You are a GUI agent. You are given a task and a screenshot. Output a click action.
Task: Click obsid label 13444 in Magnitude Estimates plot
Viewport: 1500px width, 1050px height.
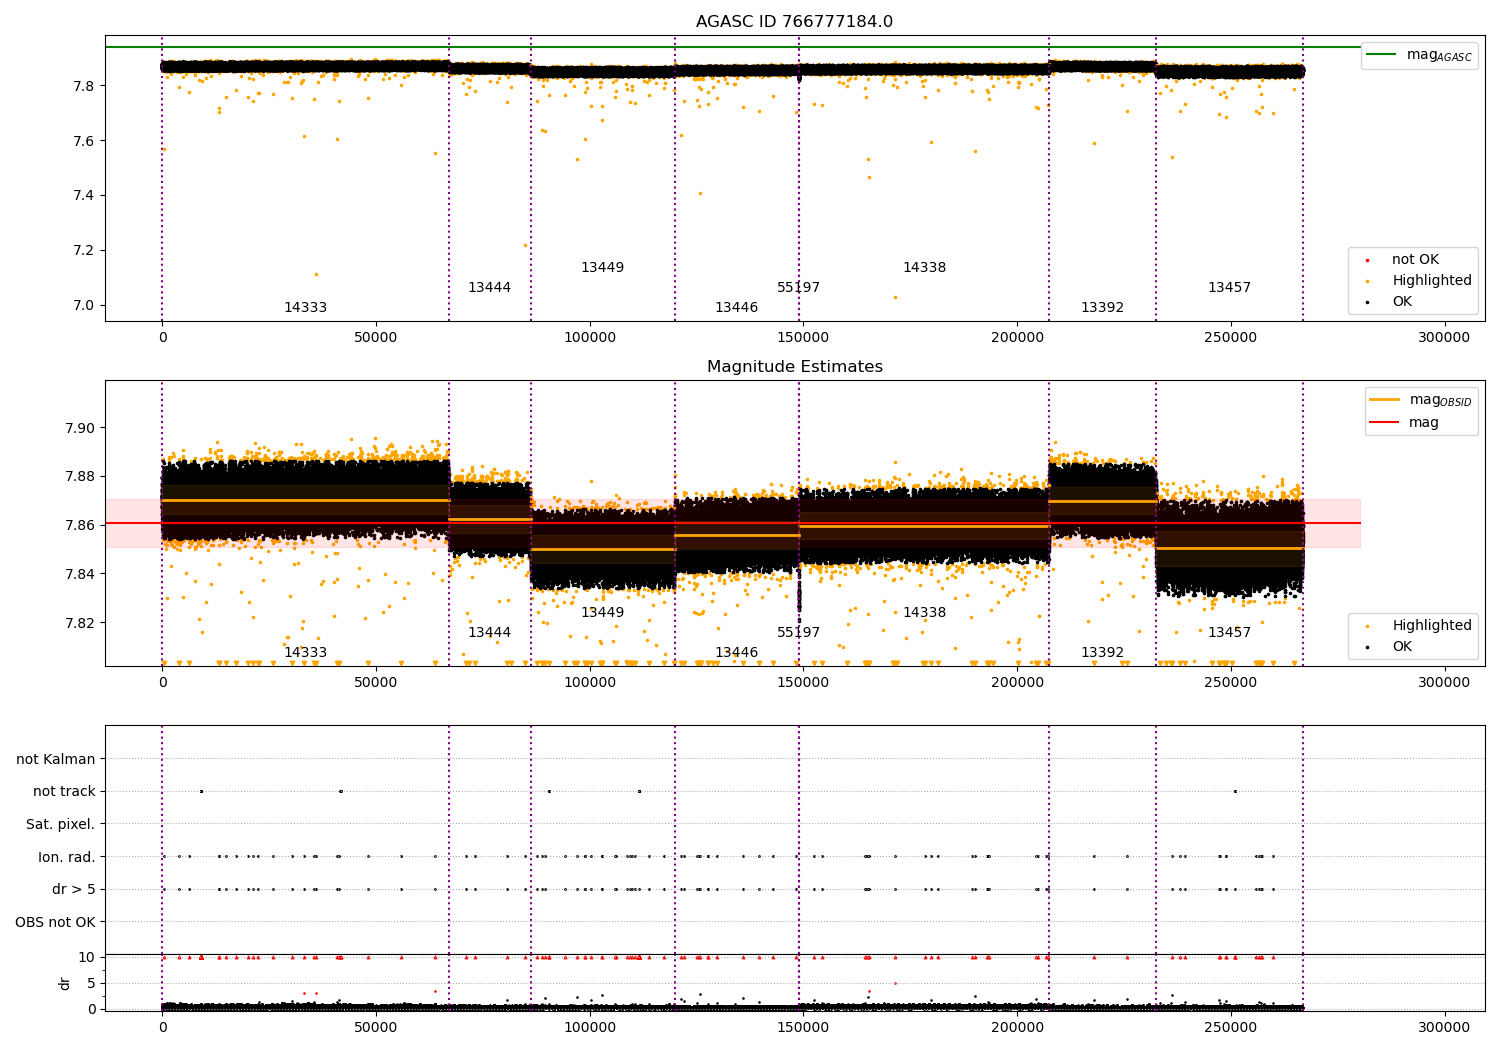[489, 633]
